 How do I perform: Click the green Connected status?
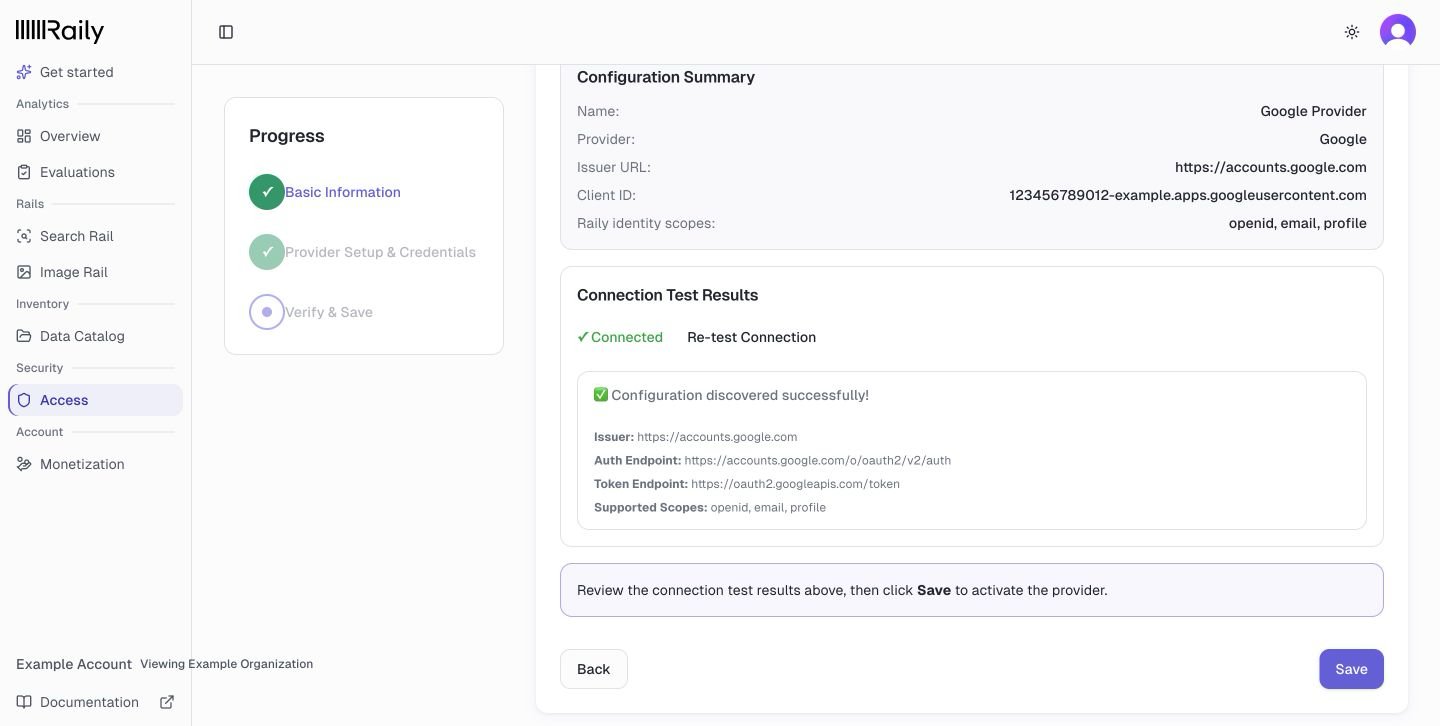620,337
